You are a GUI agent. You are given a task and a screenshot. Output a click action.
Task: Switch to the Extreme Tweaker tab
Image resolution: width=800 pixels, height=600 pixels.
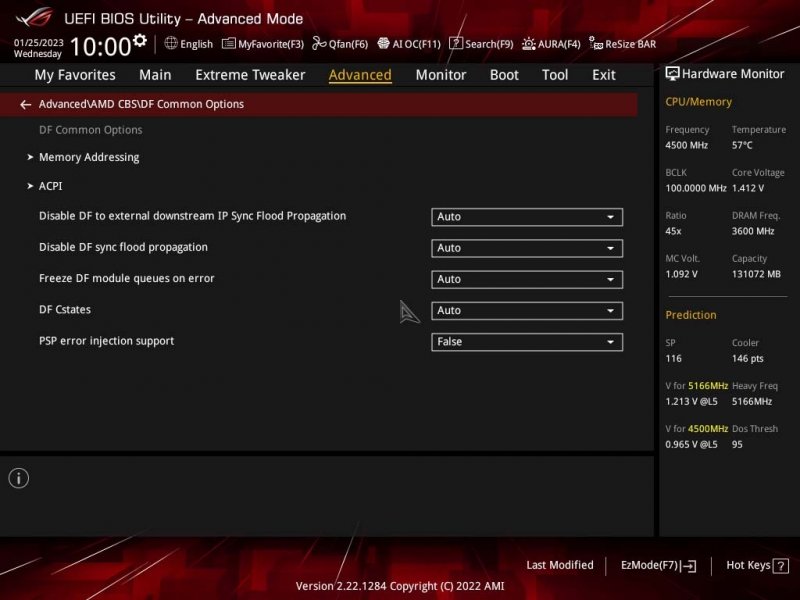(250, 75)
